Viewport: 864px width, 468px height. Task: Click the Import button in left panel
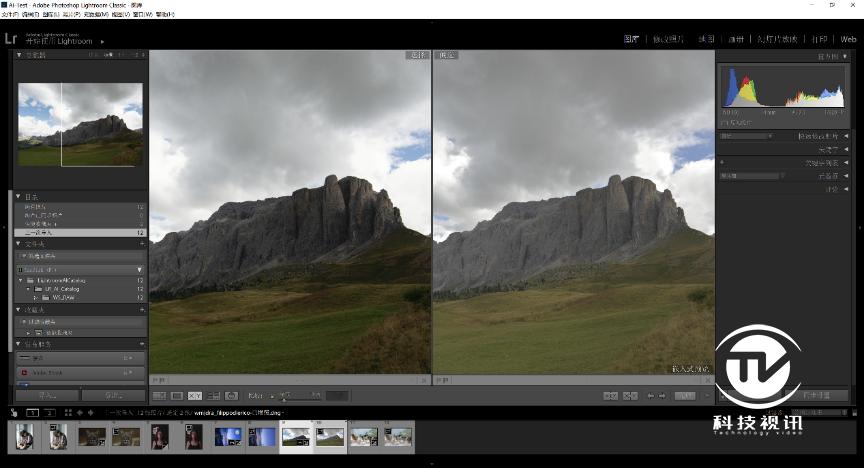pyautogui.click(x=46, y=395)
